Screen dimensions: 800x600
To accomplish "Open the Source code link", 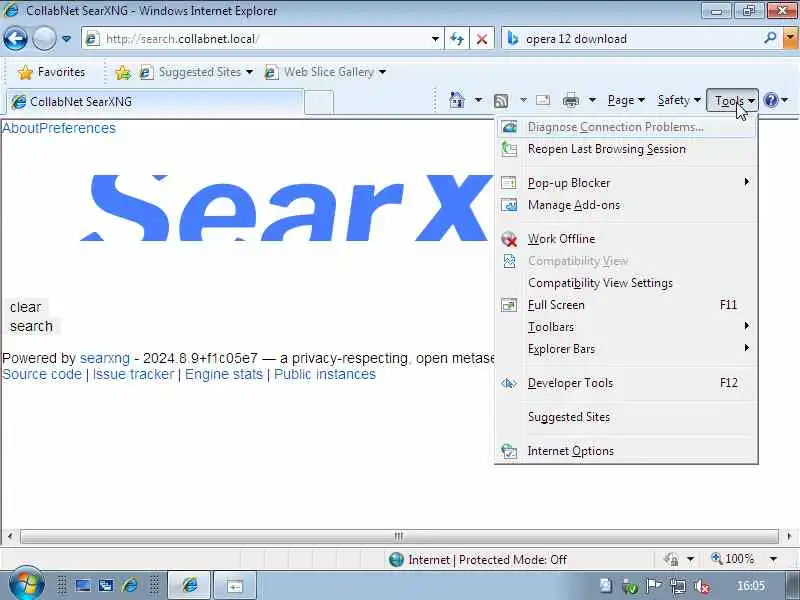I will (x=42, y=374).
